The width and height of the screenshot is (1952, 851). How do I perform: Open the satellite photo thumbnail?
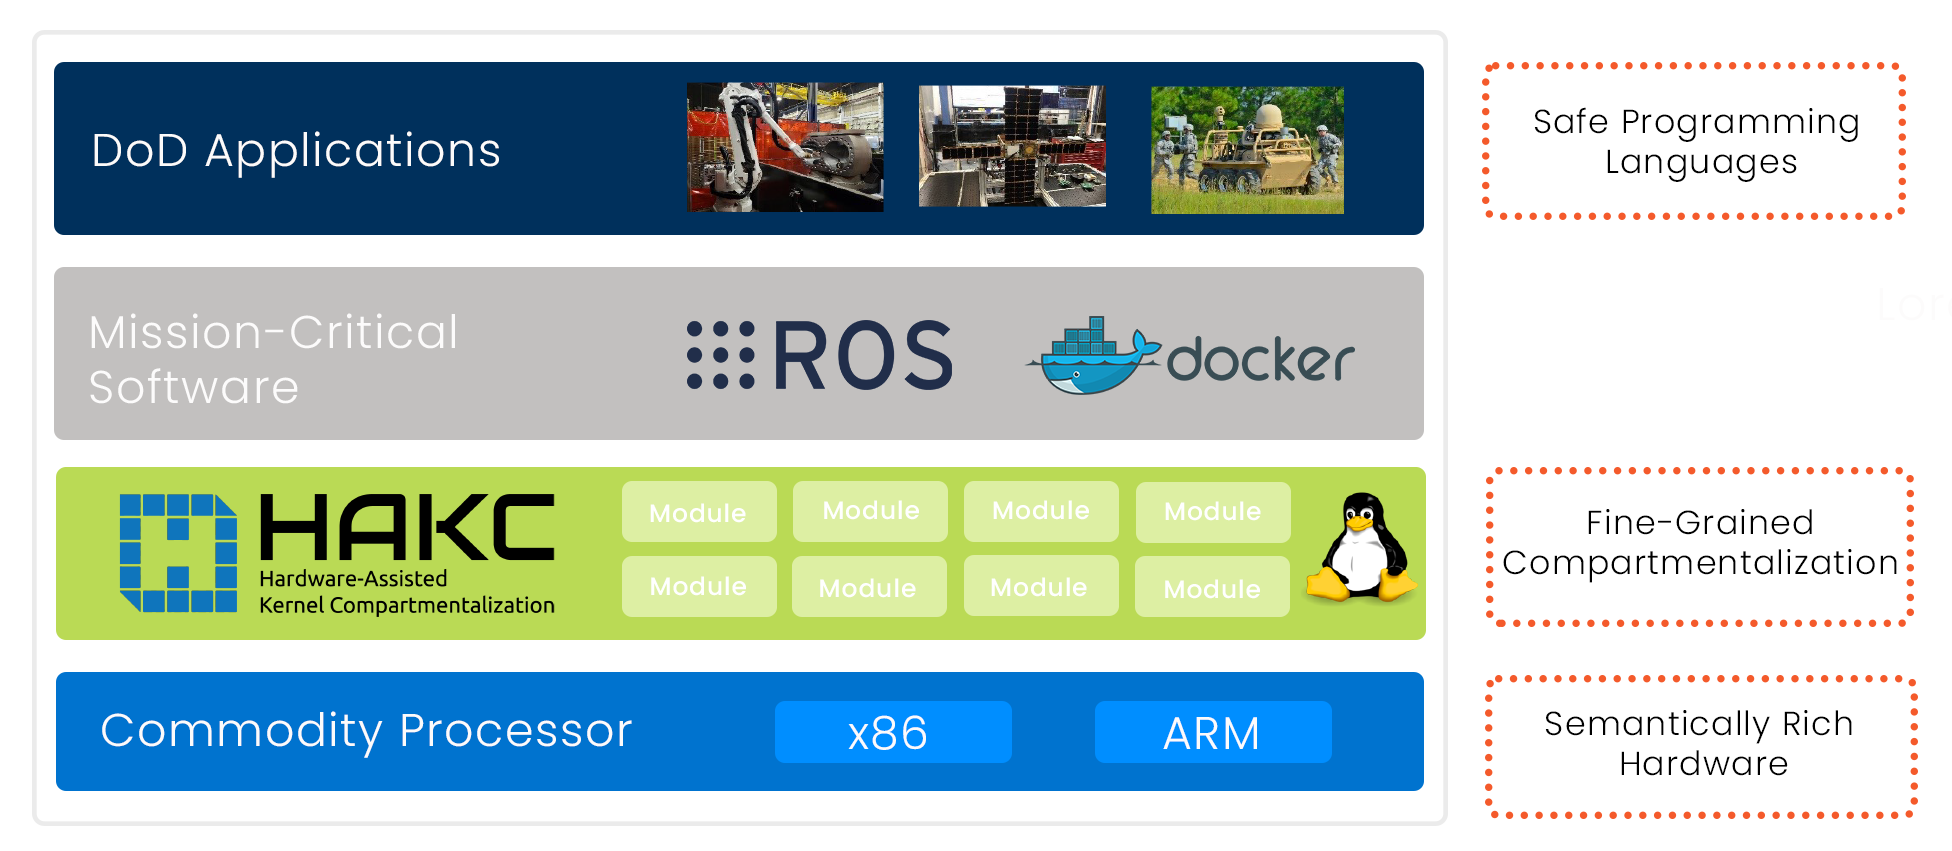(1012, 146)
